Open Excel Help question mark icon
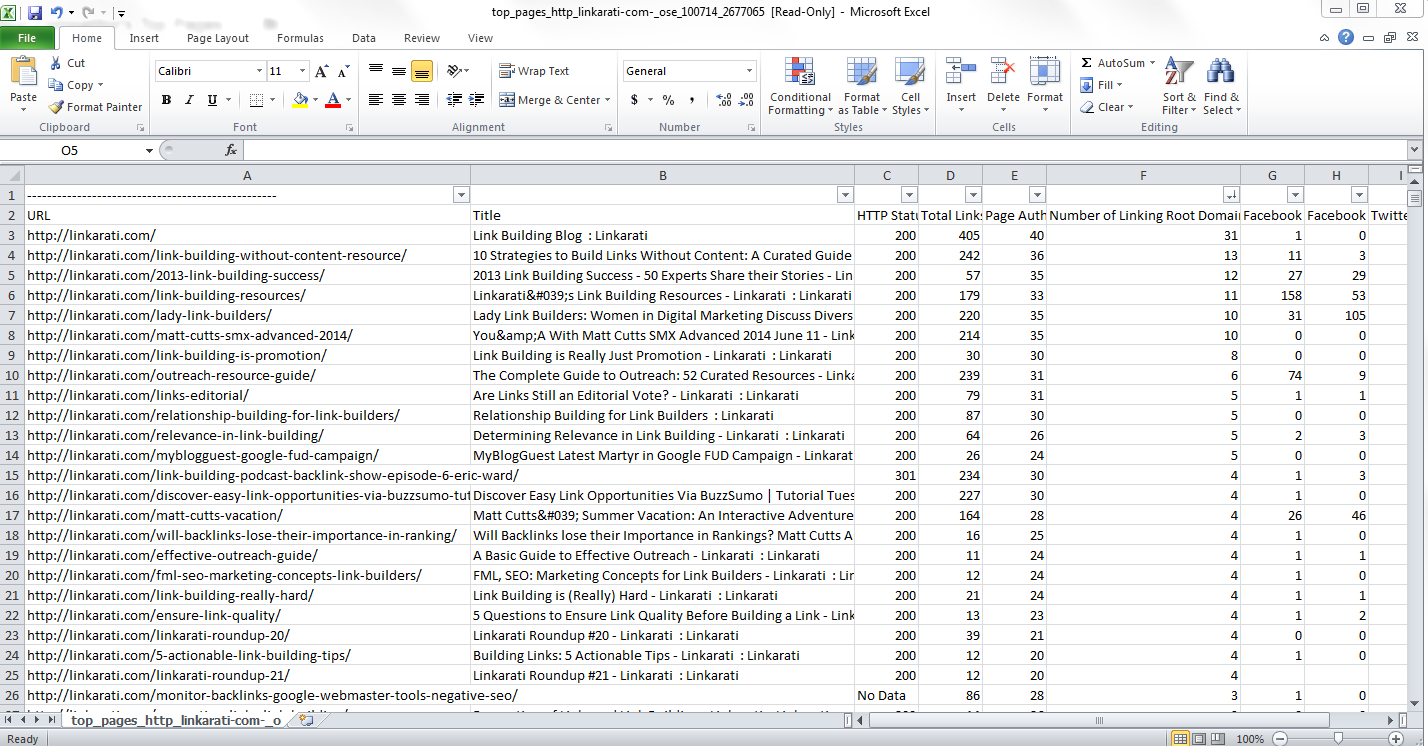Screen dimensions: 1428x746 [1347, 38]
